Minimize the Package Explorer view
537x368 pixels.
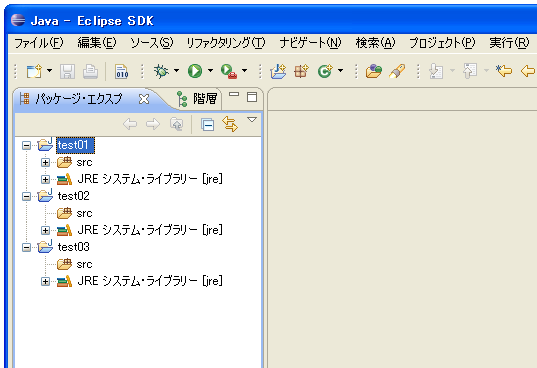[234, 94]
